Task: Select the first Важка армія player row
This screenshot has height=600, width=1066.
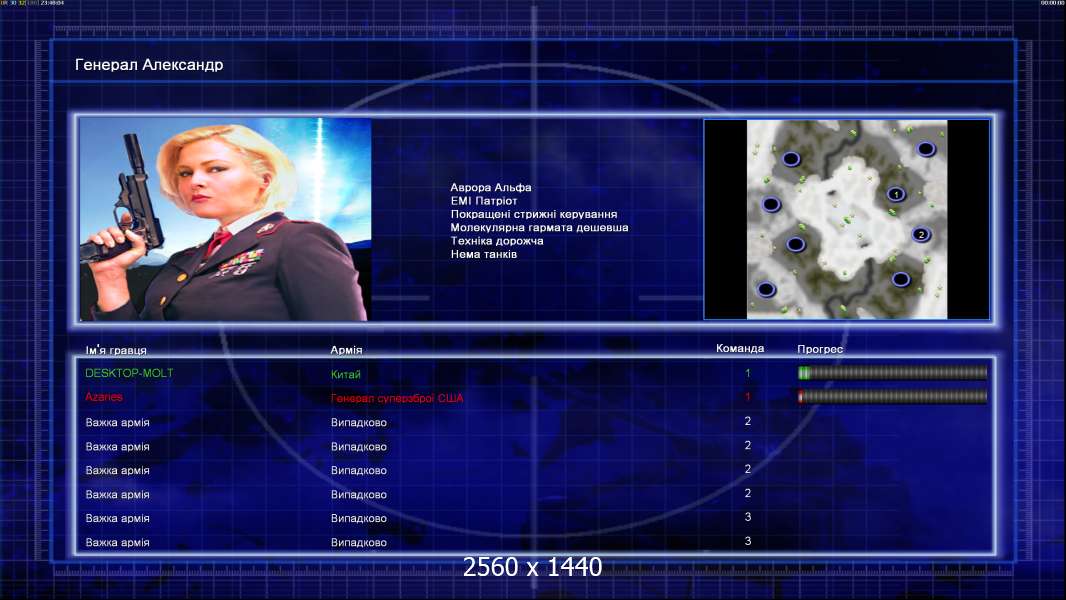Action: (535, 422)
